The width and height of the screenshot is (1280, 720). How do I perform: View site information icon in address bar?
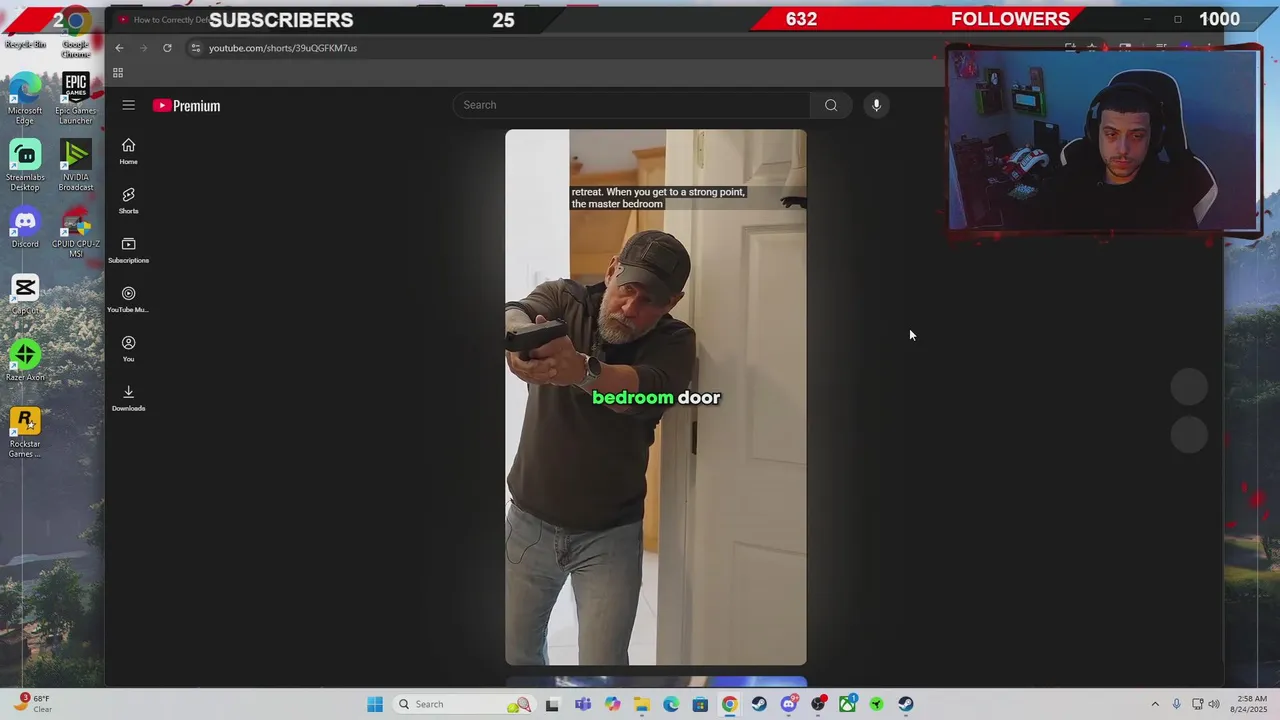(x=196, y=48)
